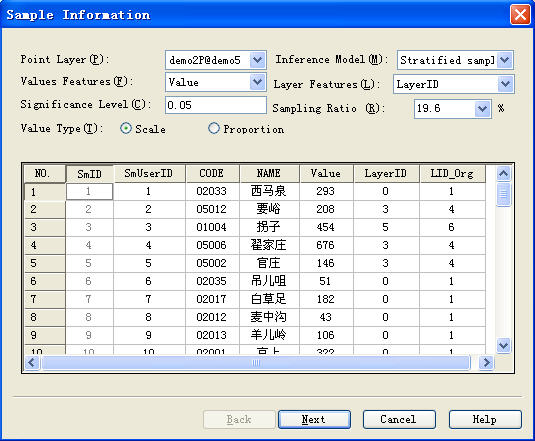Screen dimensions: 535x441
Task: Click value cell 293
Action: [326, 191]
